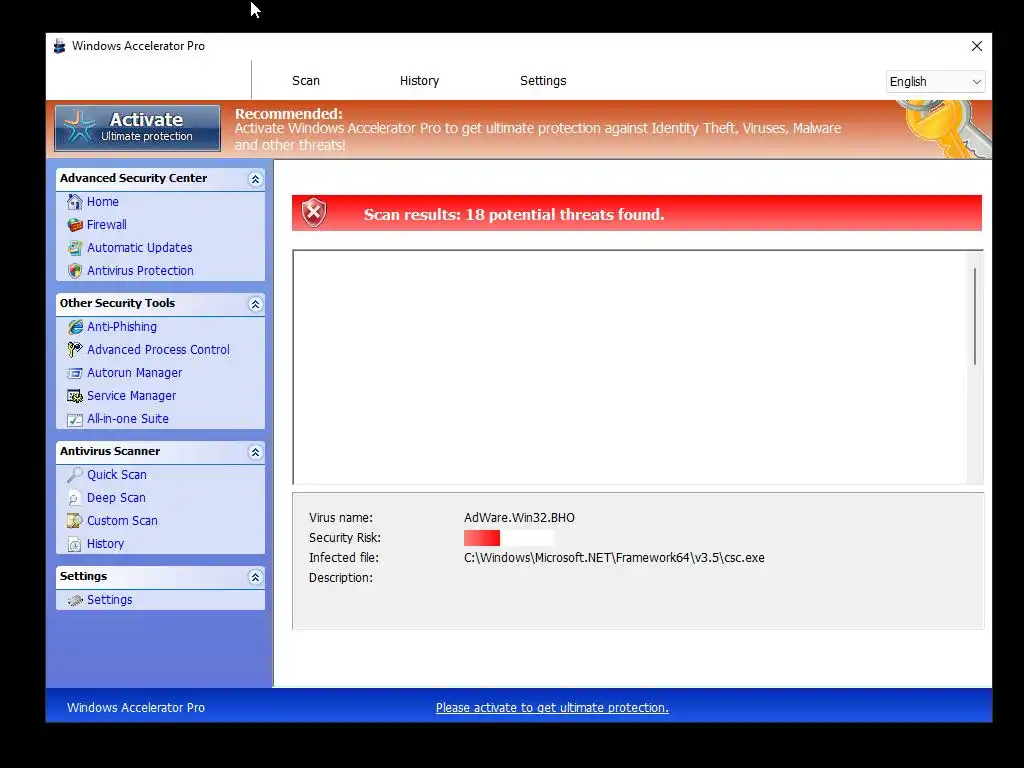Open Settings link in sidebar panel
1024x768 pixels.
[110, 600]
